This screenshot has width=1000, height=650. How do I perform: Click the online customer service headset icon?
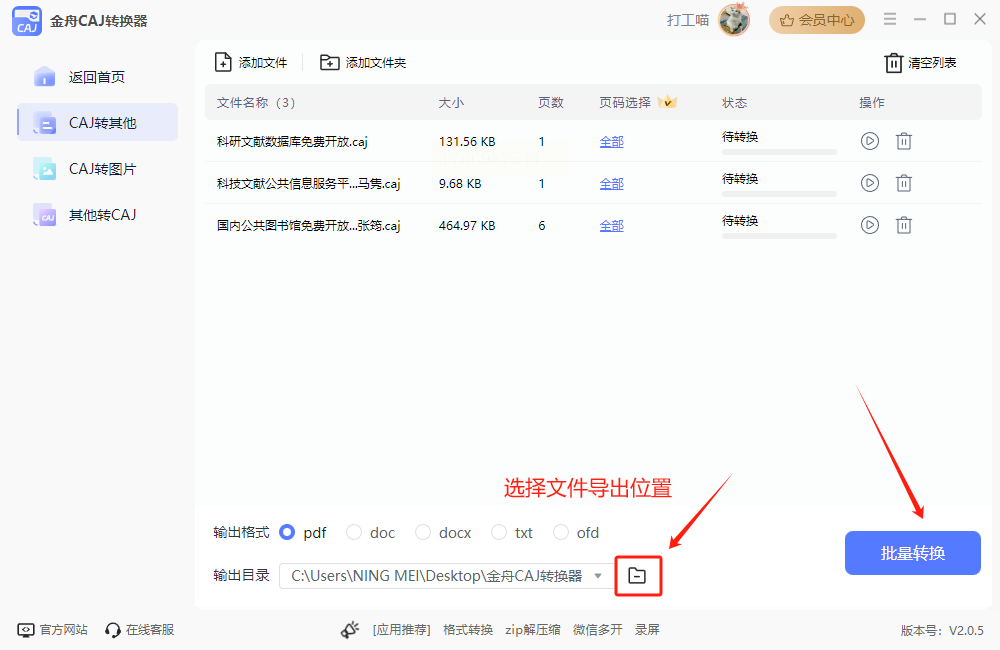pyautogui.click(x=113, y=630)
